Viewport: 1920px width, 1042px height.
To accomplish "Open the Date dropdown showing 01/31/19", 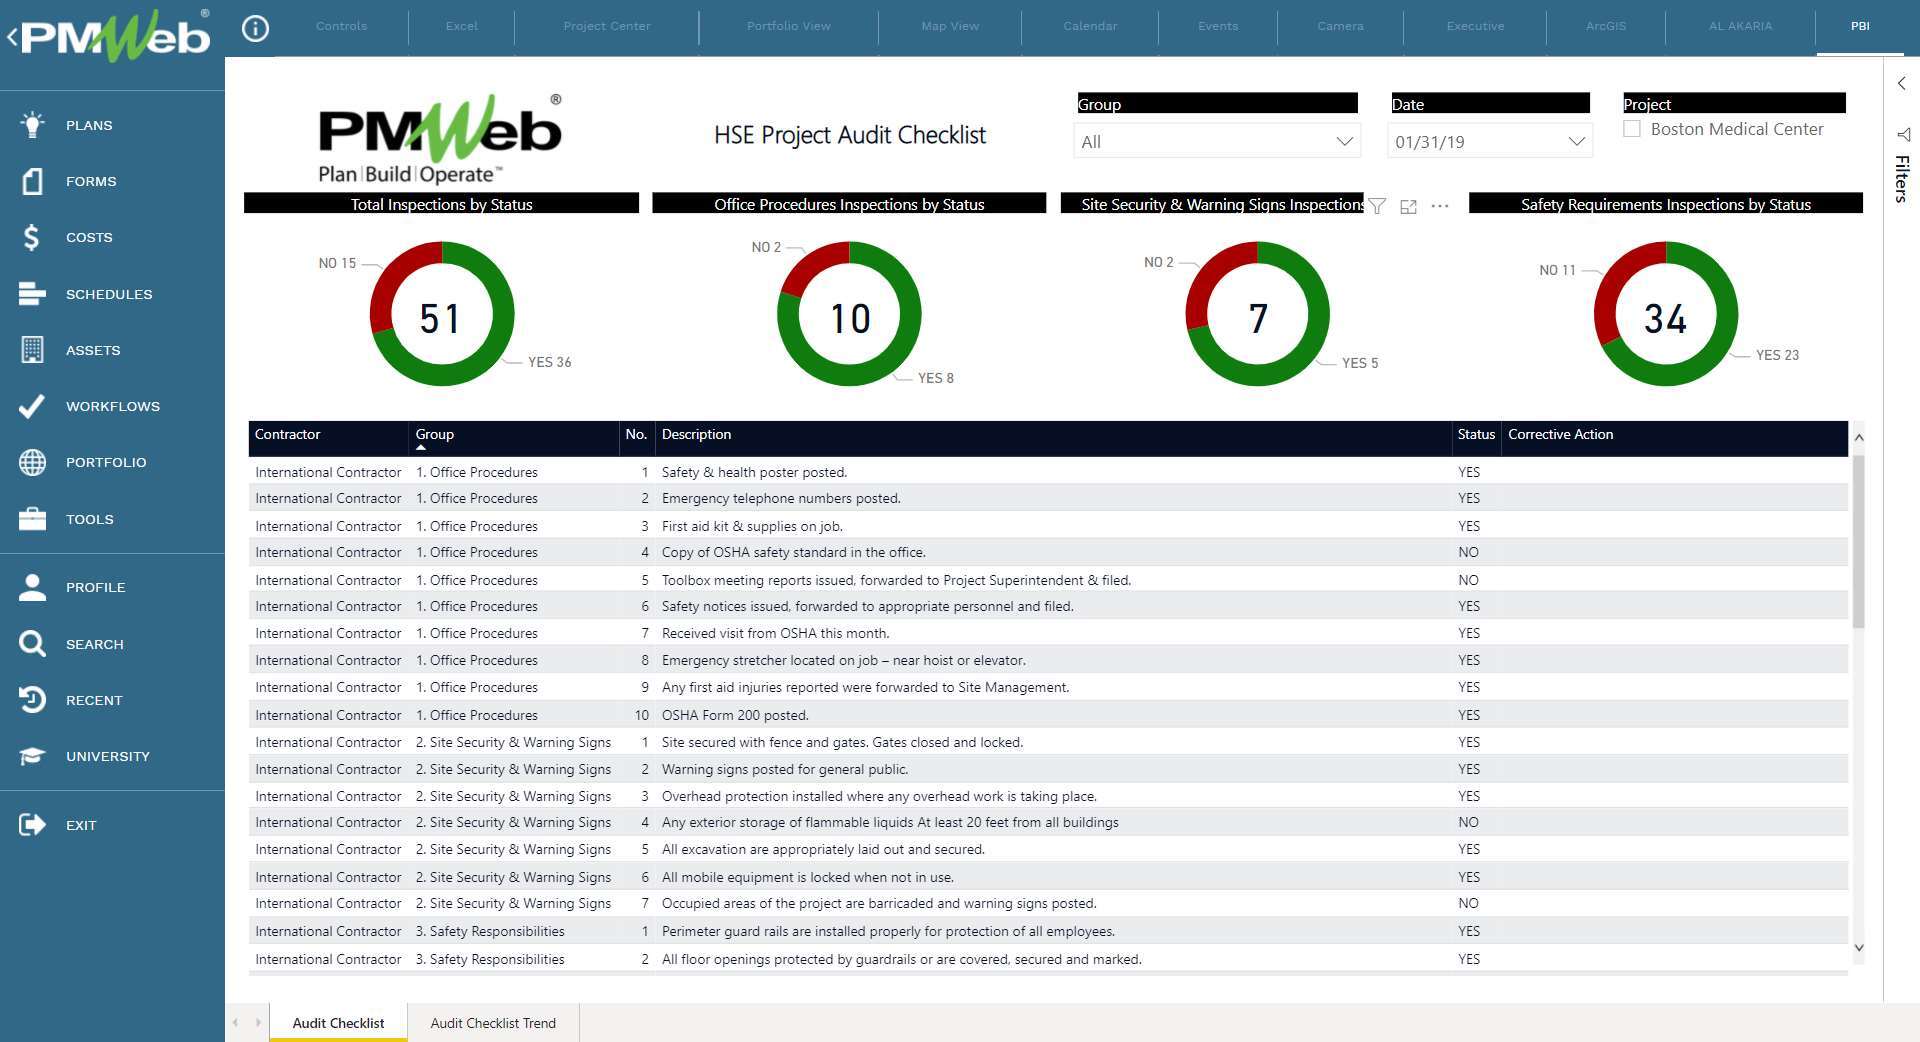I will click(1576, 142).
